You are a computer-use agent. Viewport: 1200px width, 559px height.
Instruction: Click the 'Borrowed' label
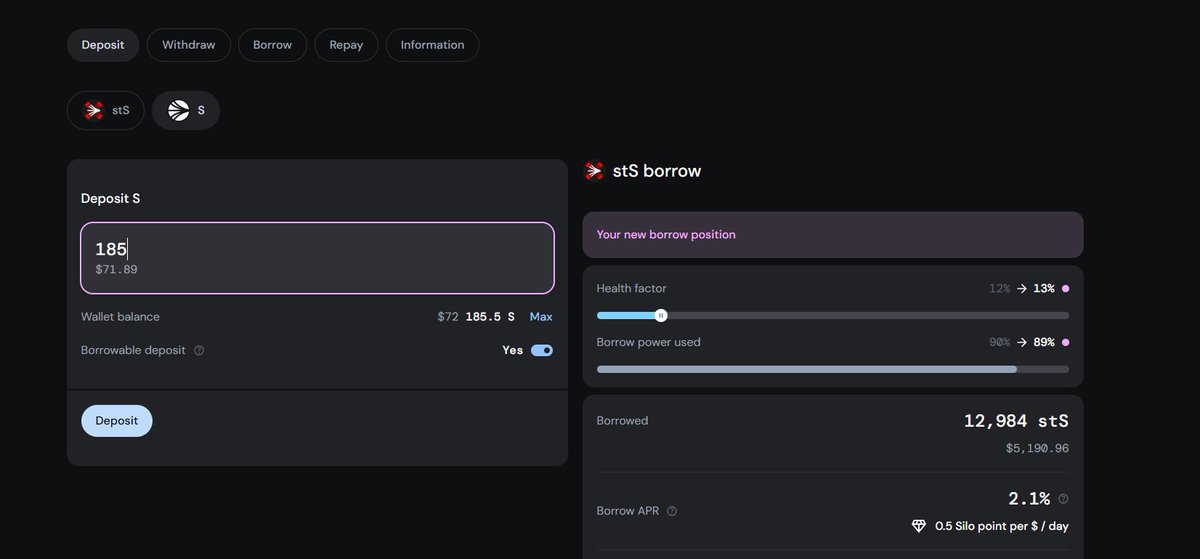622,421
